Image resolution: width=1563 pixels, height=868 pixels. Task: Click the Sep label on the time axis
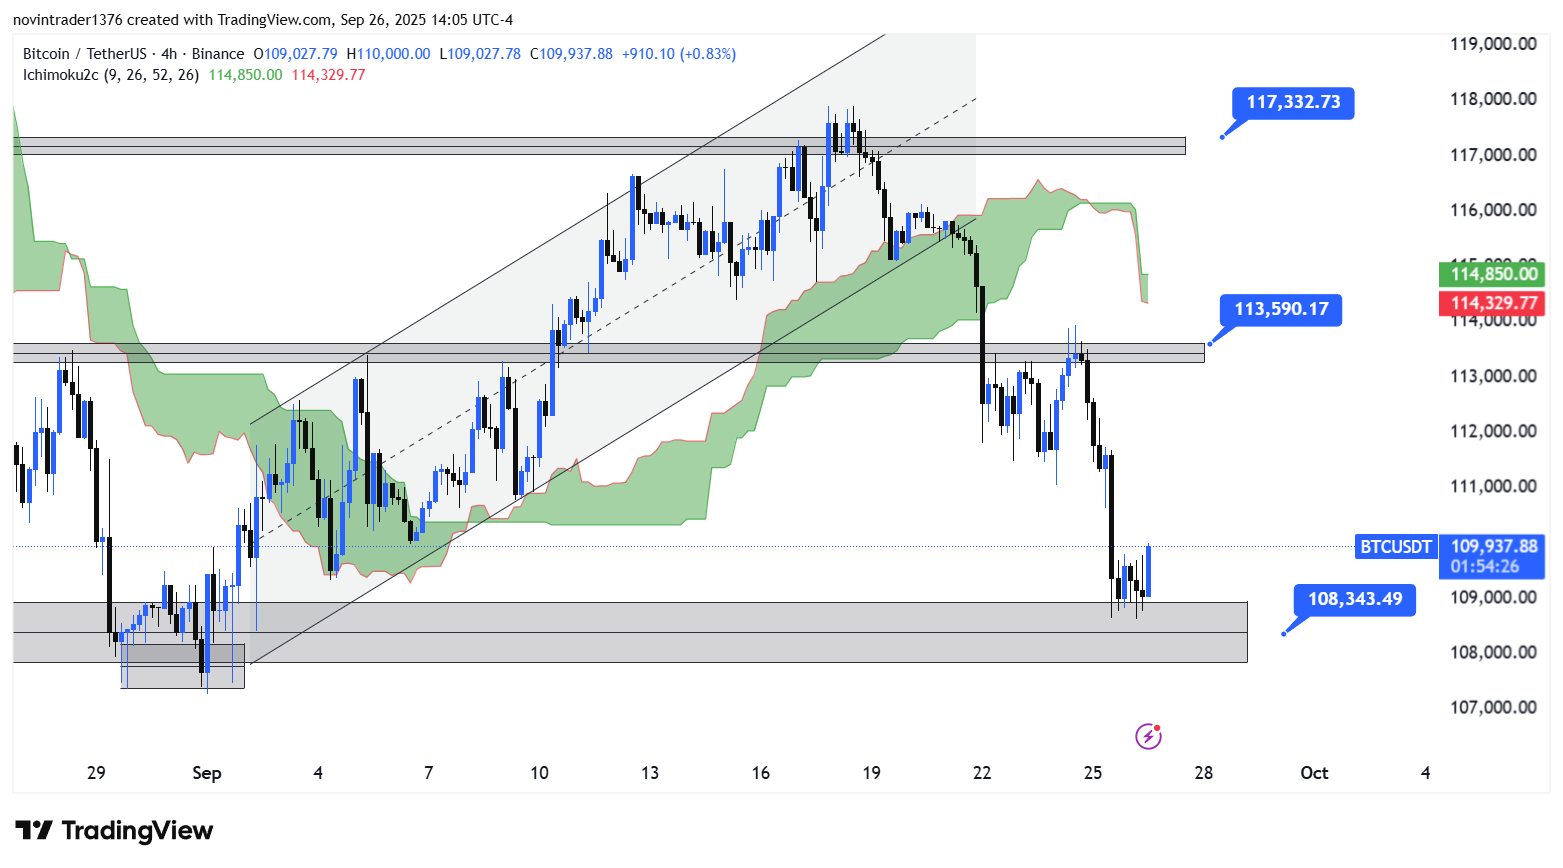[206, 773]
